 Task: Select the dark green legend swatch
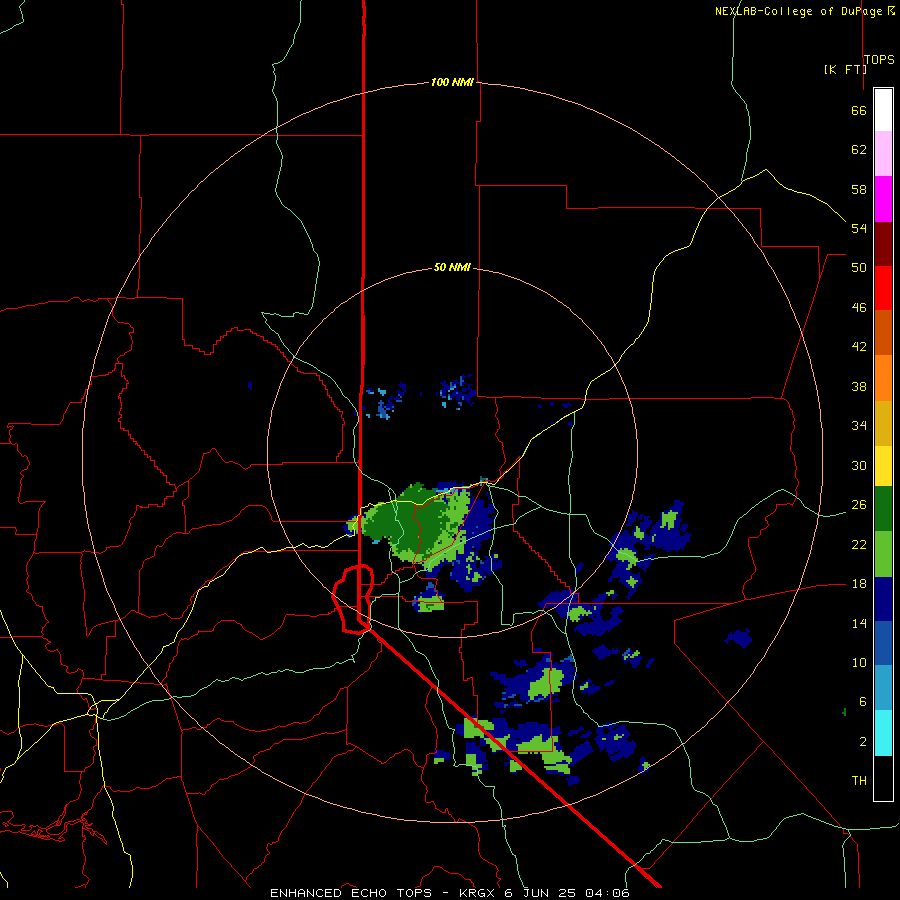point(883,509)
